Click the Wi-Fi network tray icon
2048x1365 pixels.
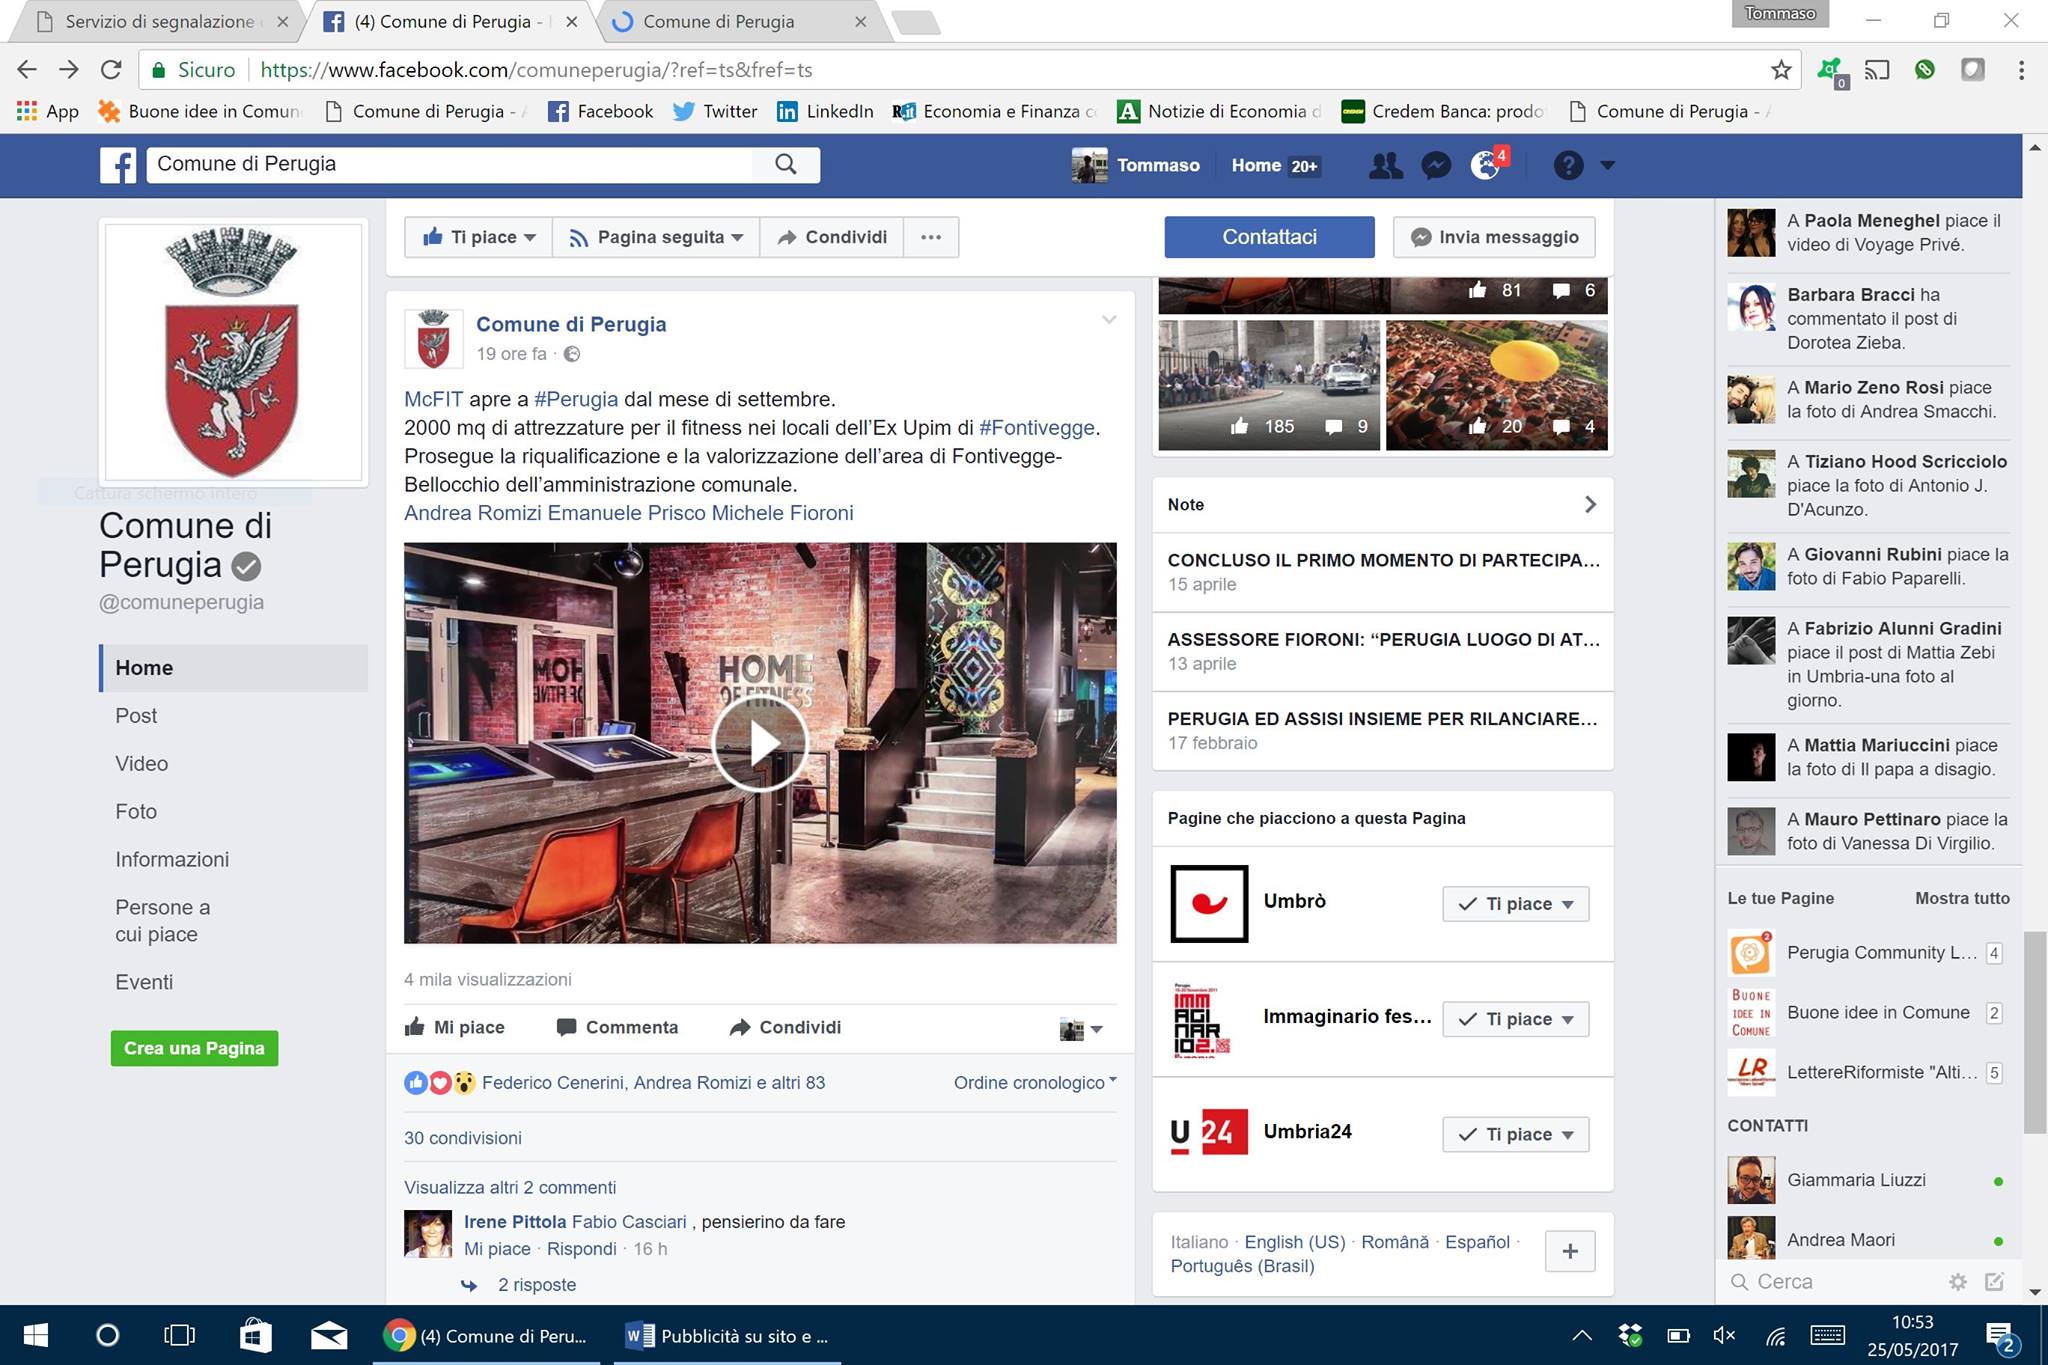click(x=1776, y=1335)
